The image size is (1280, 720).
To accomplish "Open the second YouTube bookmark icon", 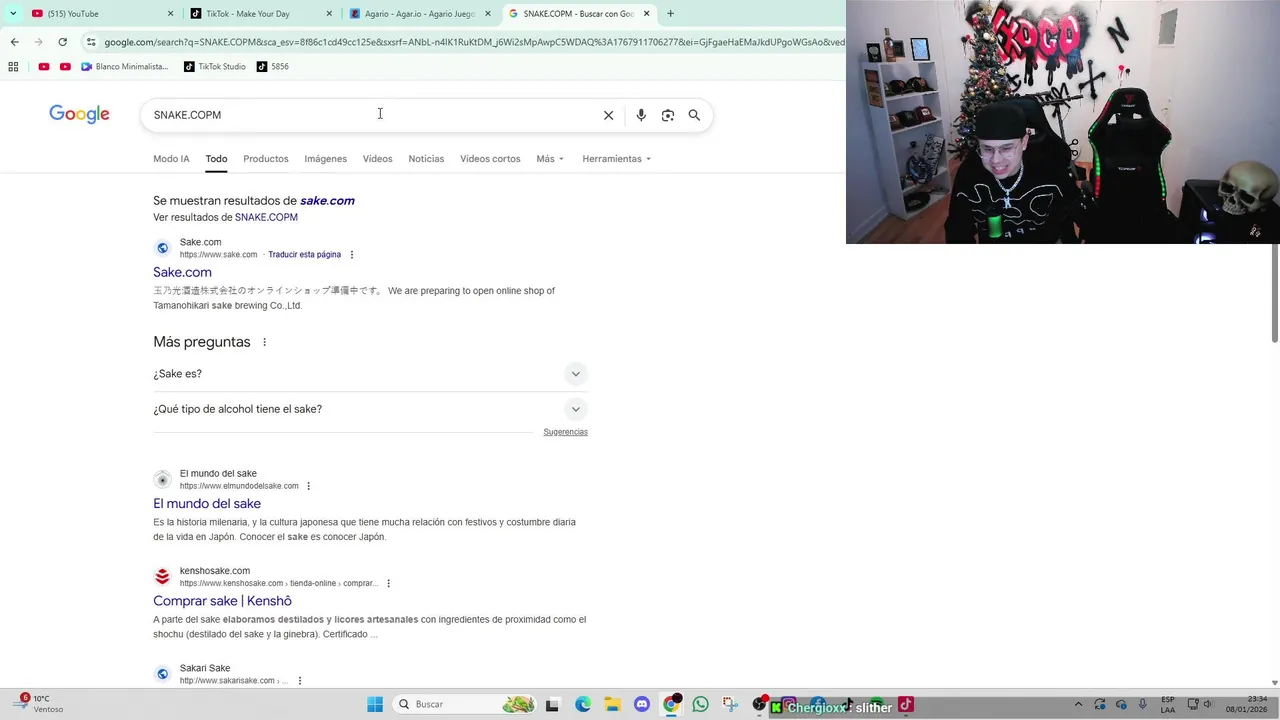I will (65, 67).
